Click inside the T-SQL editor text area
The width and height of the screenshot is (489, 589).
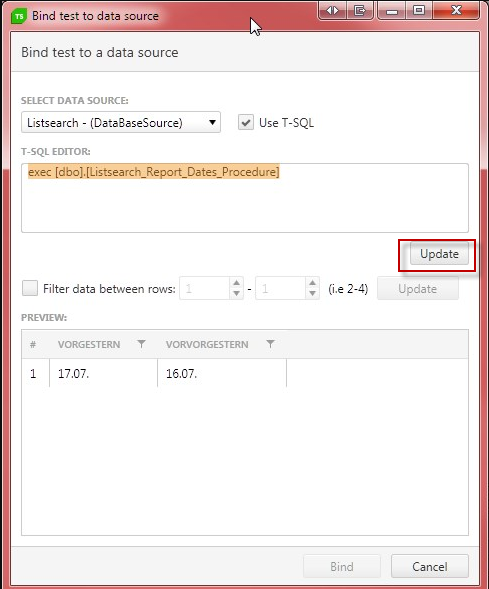[245, 198]
